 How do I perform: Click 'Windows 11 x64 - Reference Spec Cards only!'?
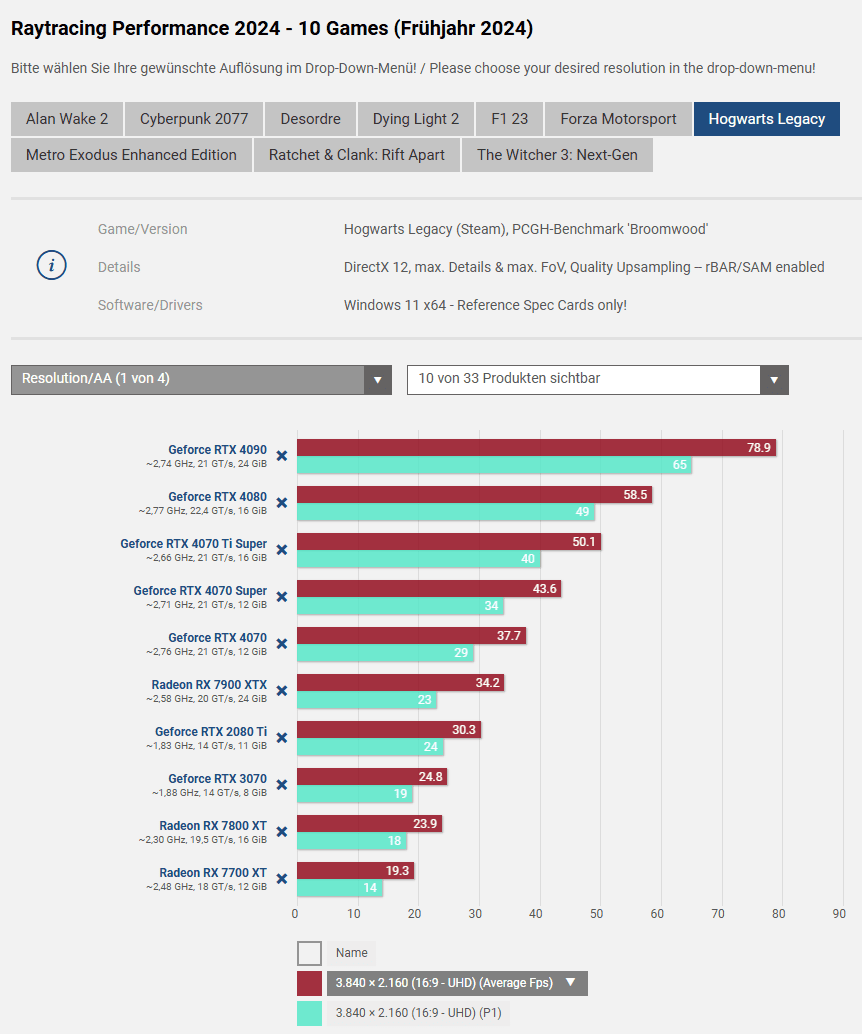[485, 305]
